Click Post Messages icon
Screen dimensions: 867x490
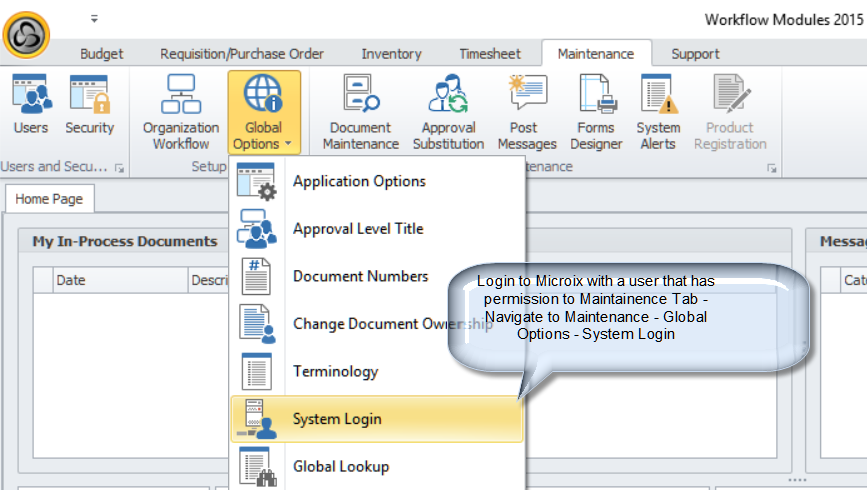(x=526, y=112)
